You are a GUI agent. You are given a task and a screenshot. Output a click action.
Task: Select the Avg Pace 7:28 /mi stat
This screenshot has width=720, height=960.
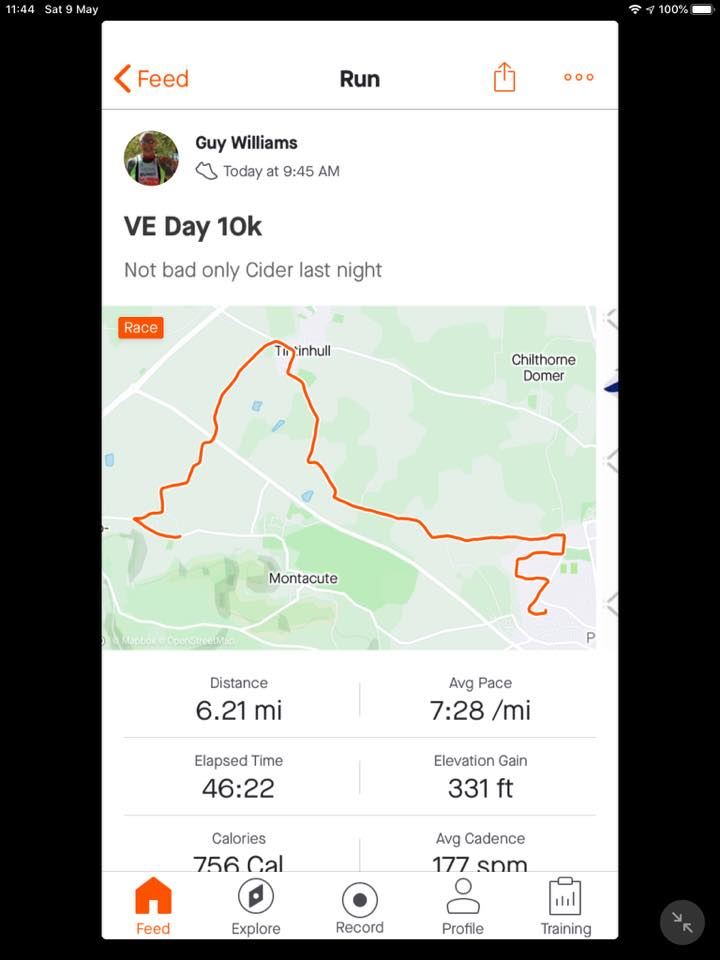click(x=480, y=699)
